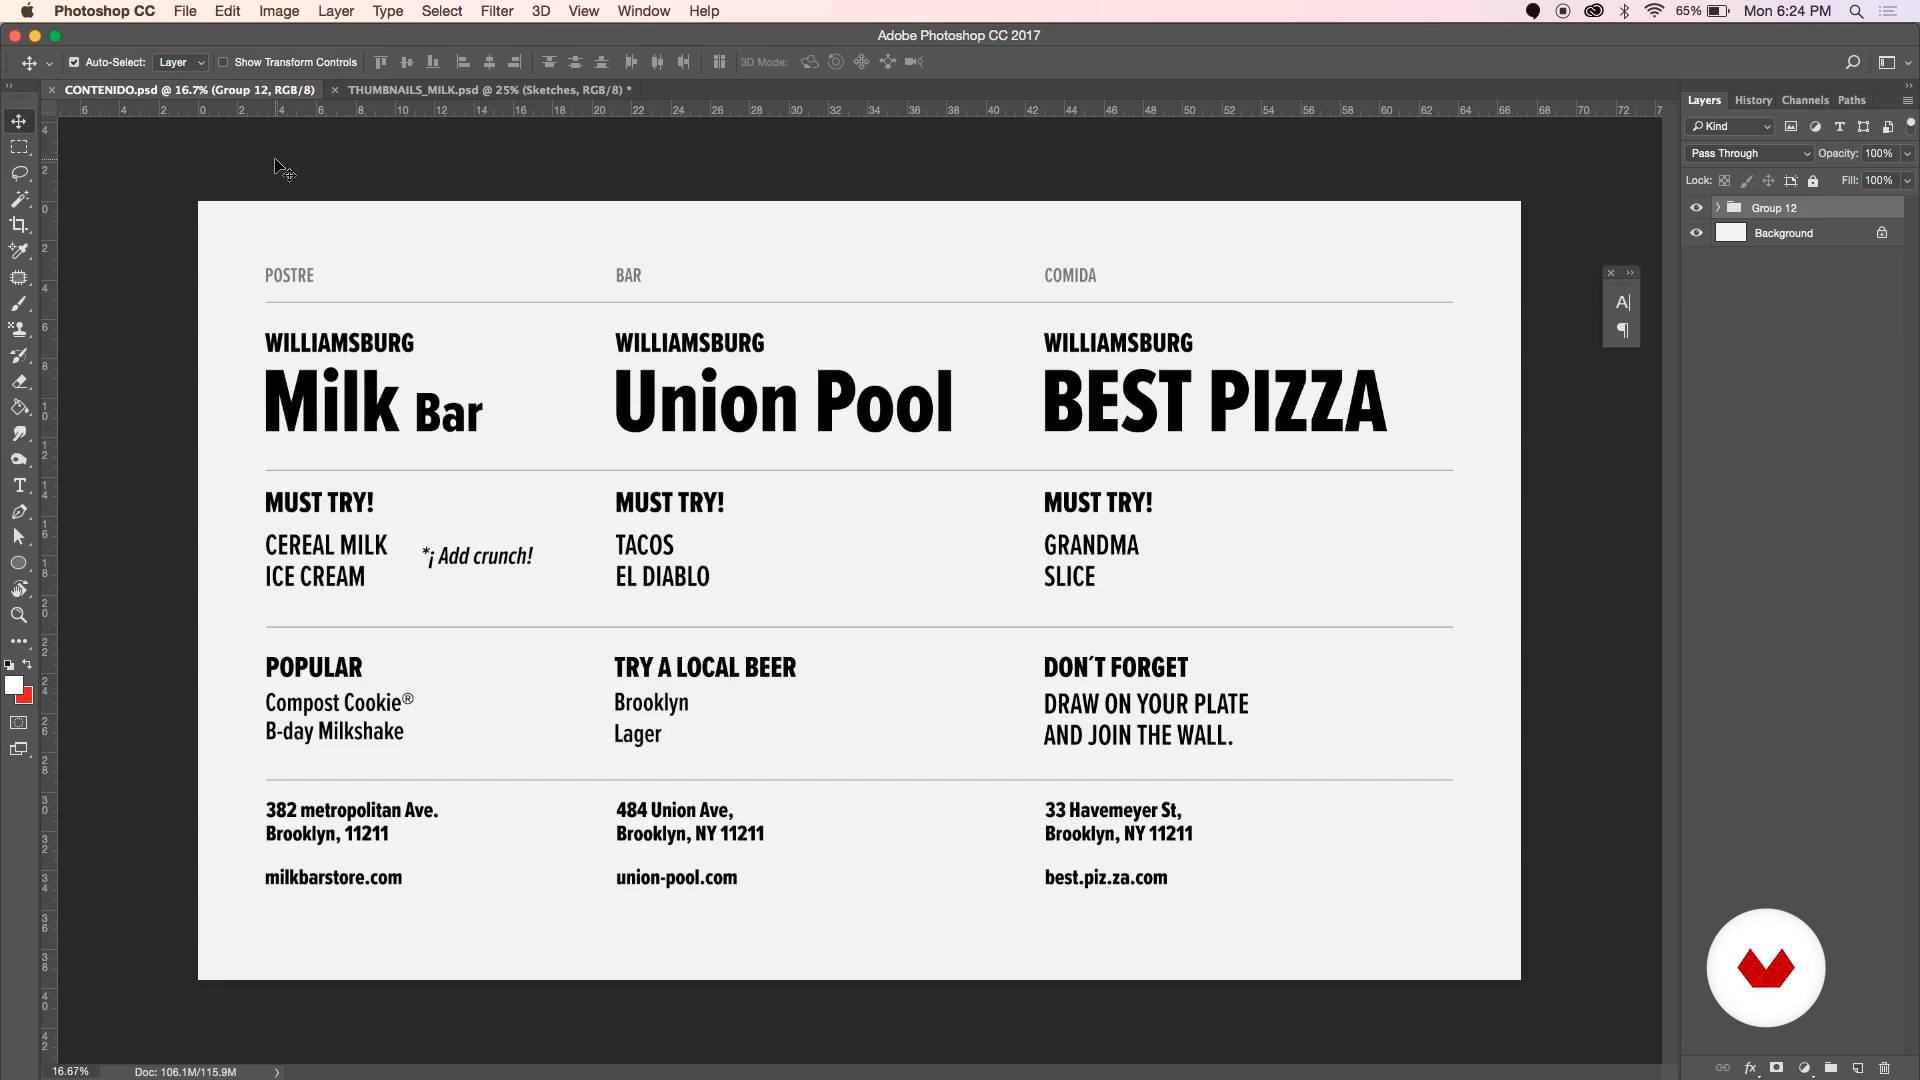Filter layers by type layer T icon
The height and width of the screenshot is (1080, 1920).
coord(1839,127)
